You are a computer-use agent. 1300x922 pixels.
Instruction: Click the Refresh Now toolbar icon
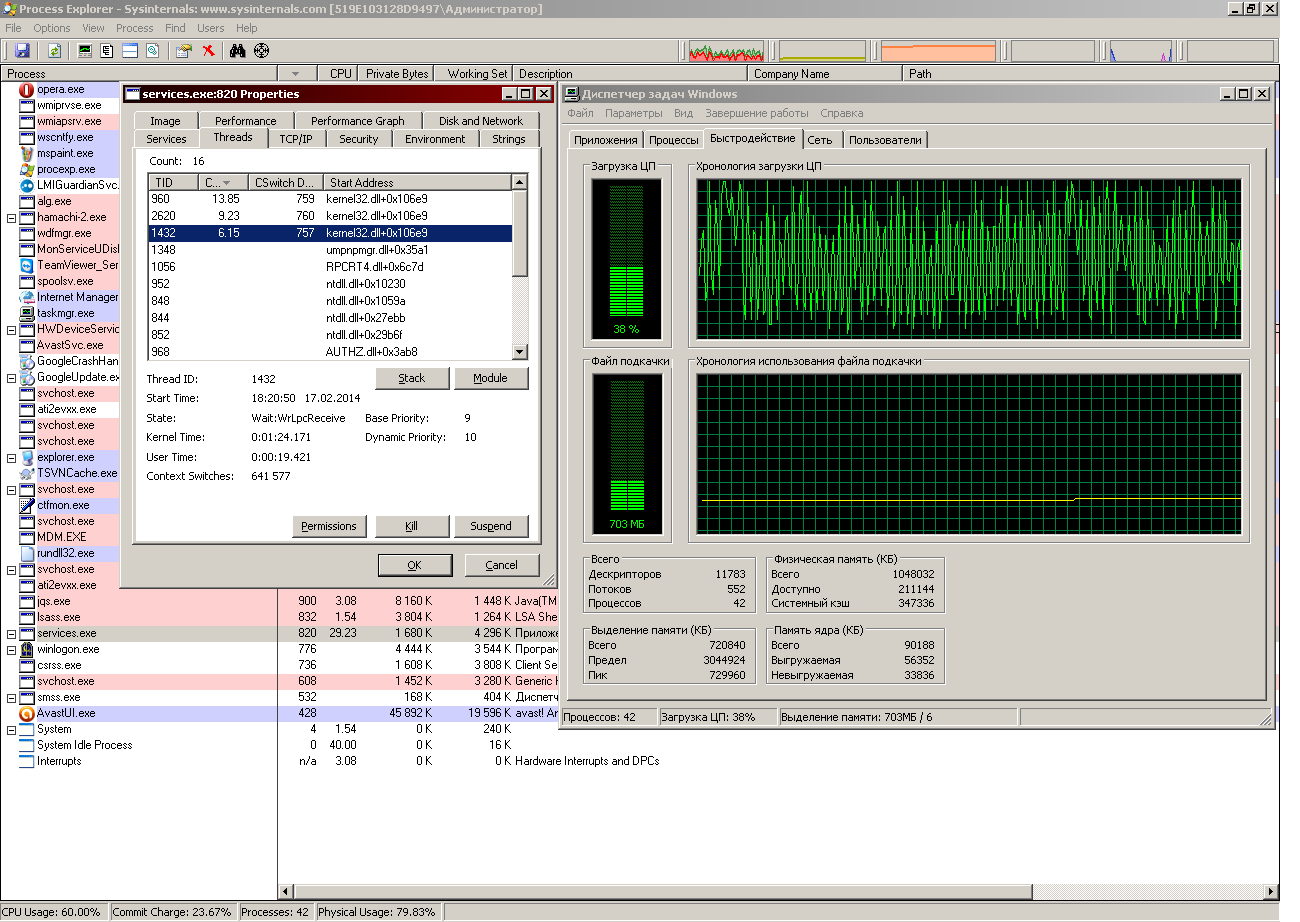54,50
